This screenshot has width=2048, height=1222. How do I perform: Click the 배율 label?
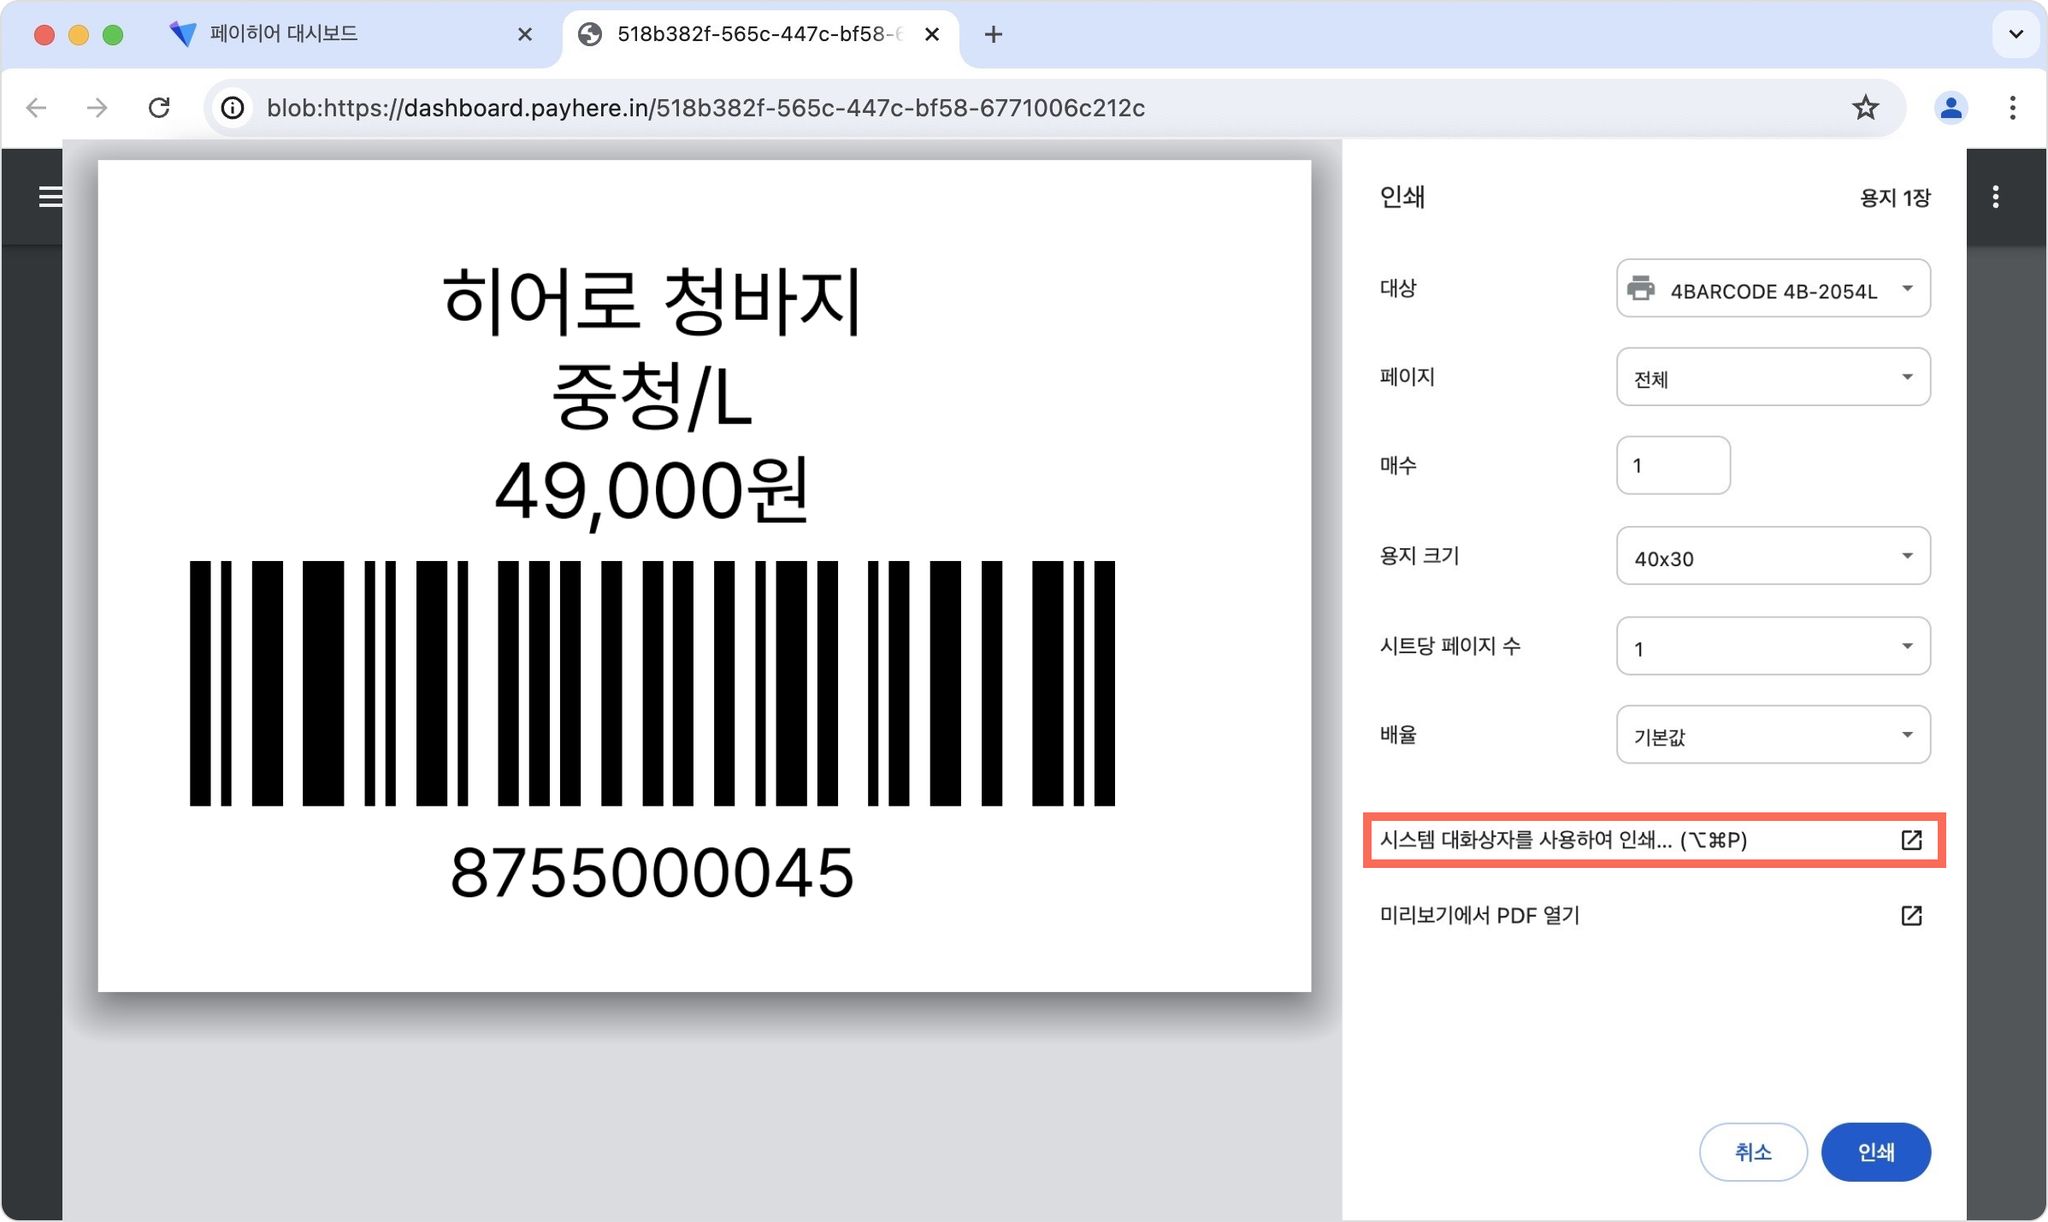pos(1398,735)
